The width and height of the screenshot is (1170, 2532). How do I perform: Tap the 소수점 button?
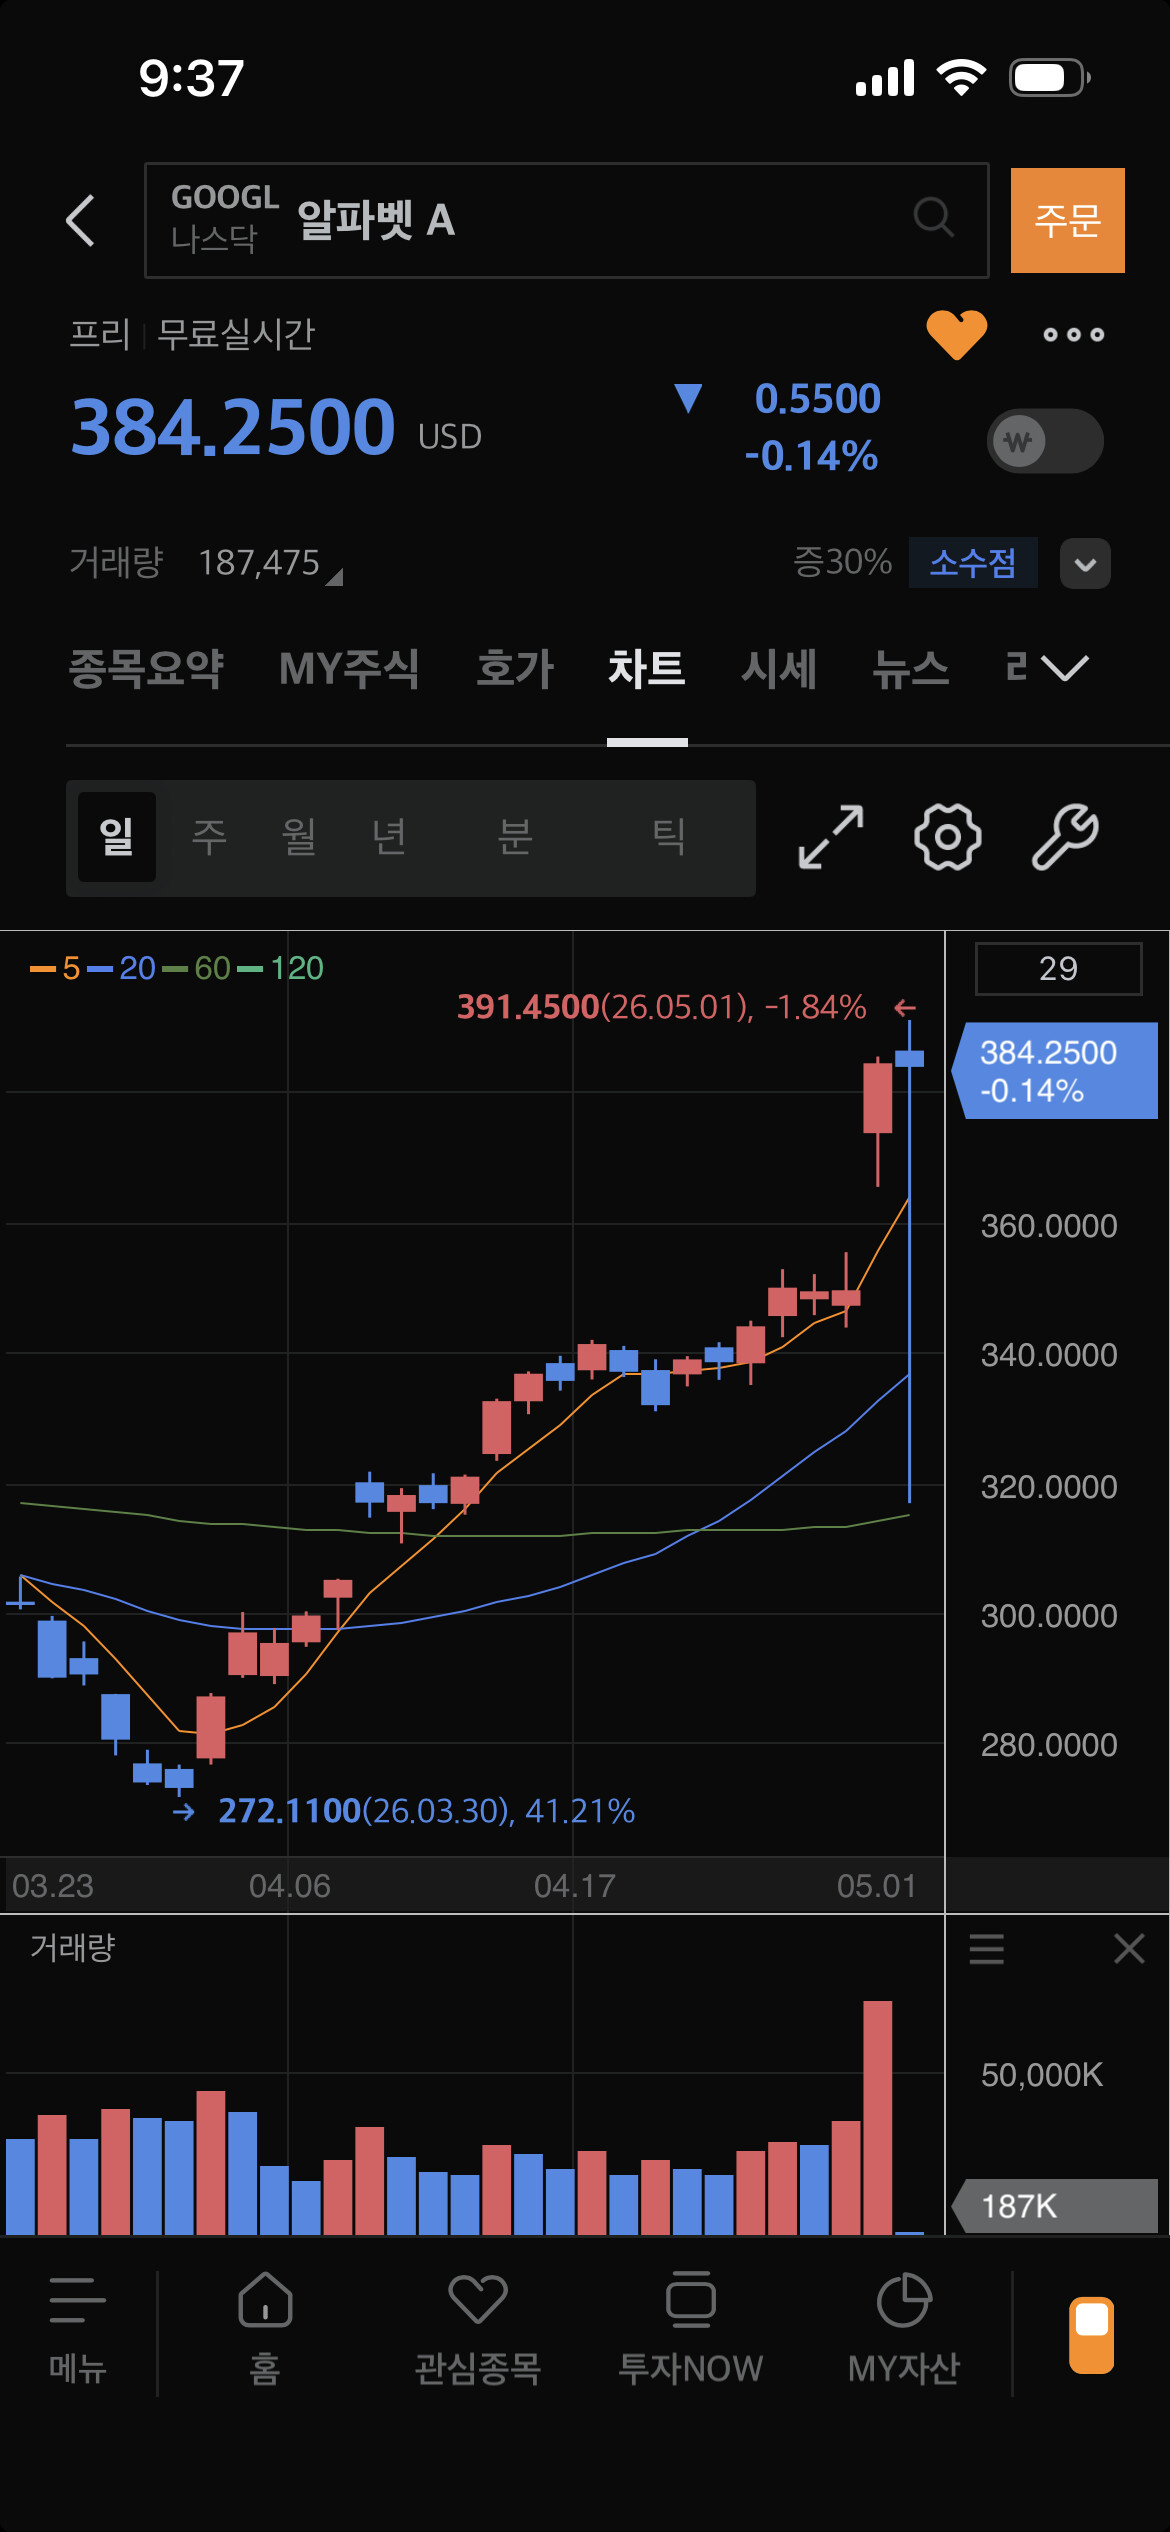point(972,563)
